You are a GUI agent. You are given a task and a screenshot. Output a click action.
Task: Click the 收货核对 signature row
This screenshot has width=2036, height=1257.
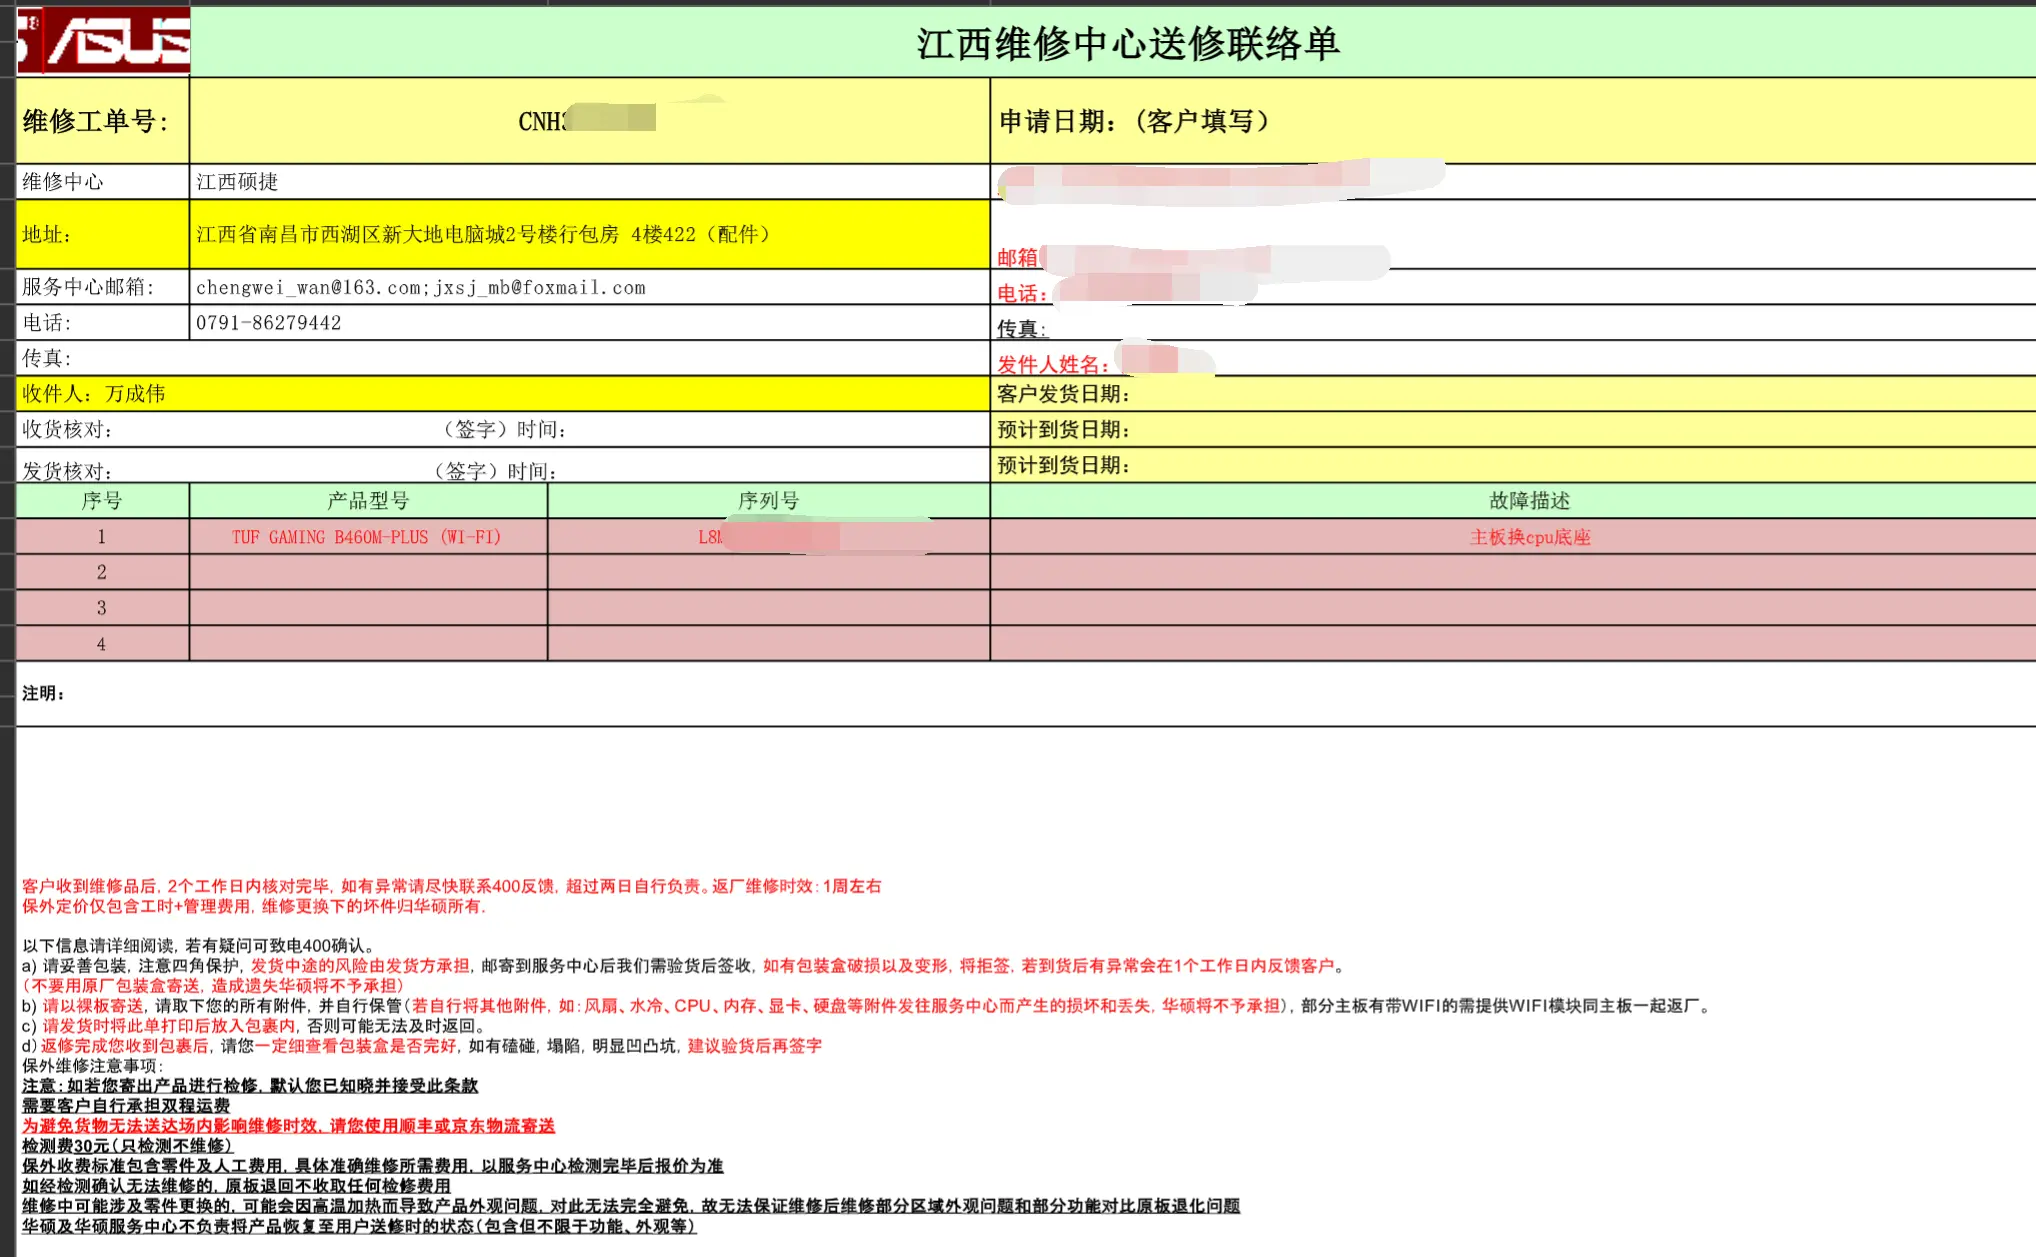pyautogui.click(x=503, y=430)
